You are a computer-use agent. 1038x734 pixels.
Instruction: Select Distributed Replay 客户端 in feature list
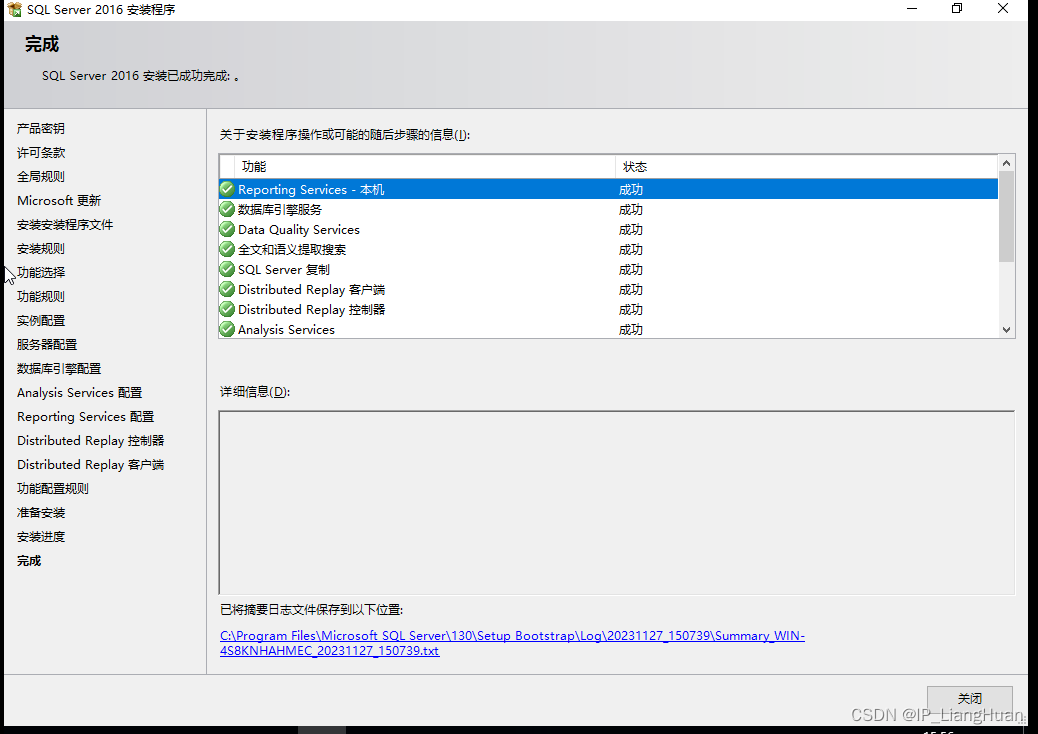608,289
